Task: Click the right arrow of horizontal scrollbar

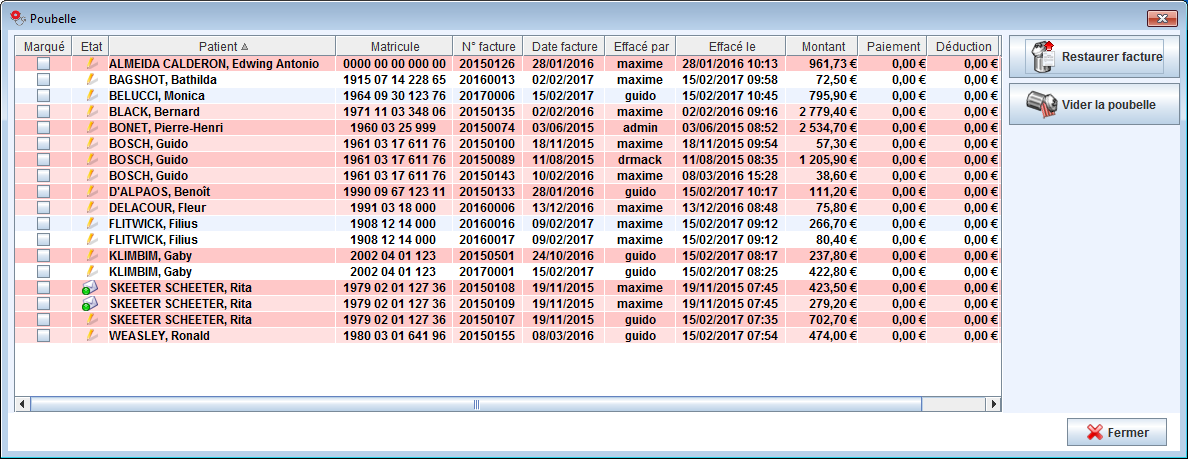Action: 993,404
